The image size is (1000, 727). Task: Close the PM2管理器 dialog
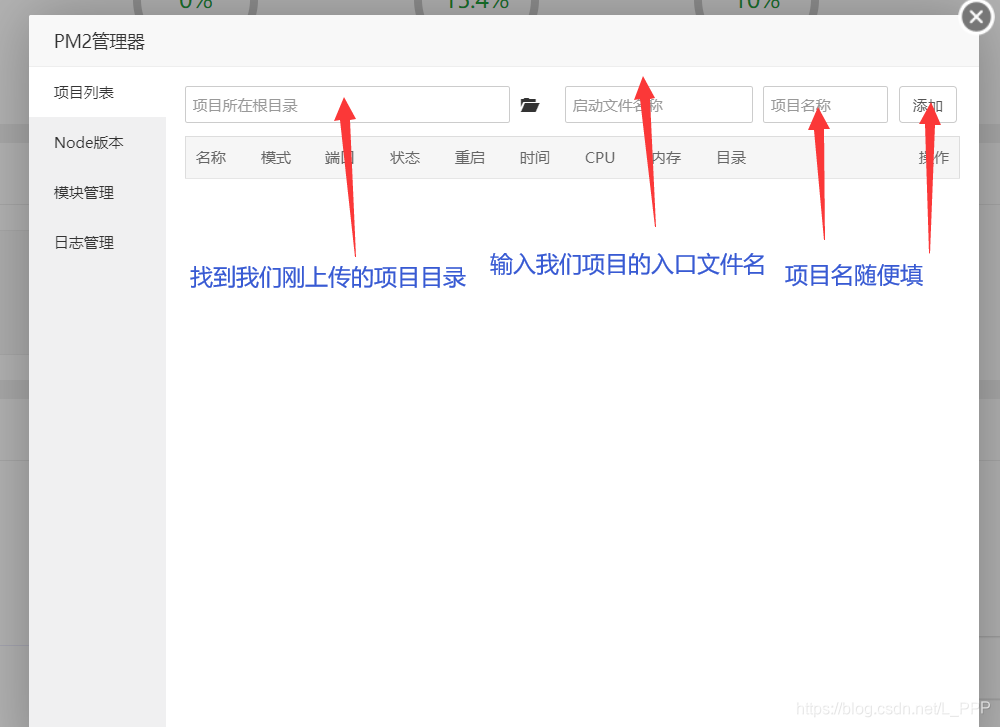976,17
